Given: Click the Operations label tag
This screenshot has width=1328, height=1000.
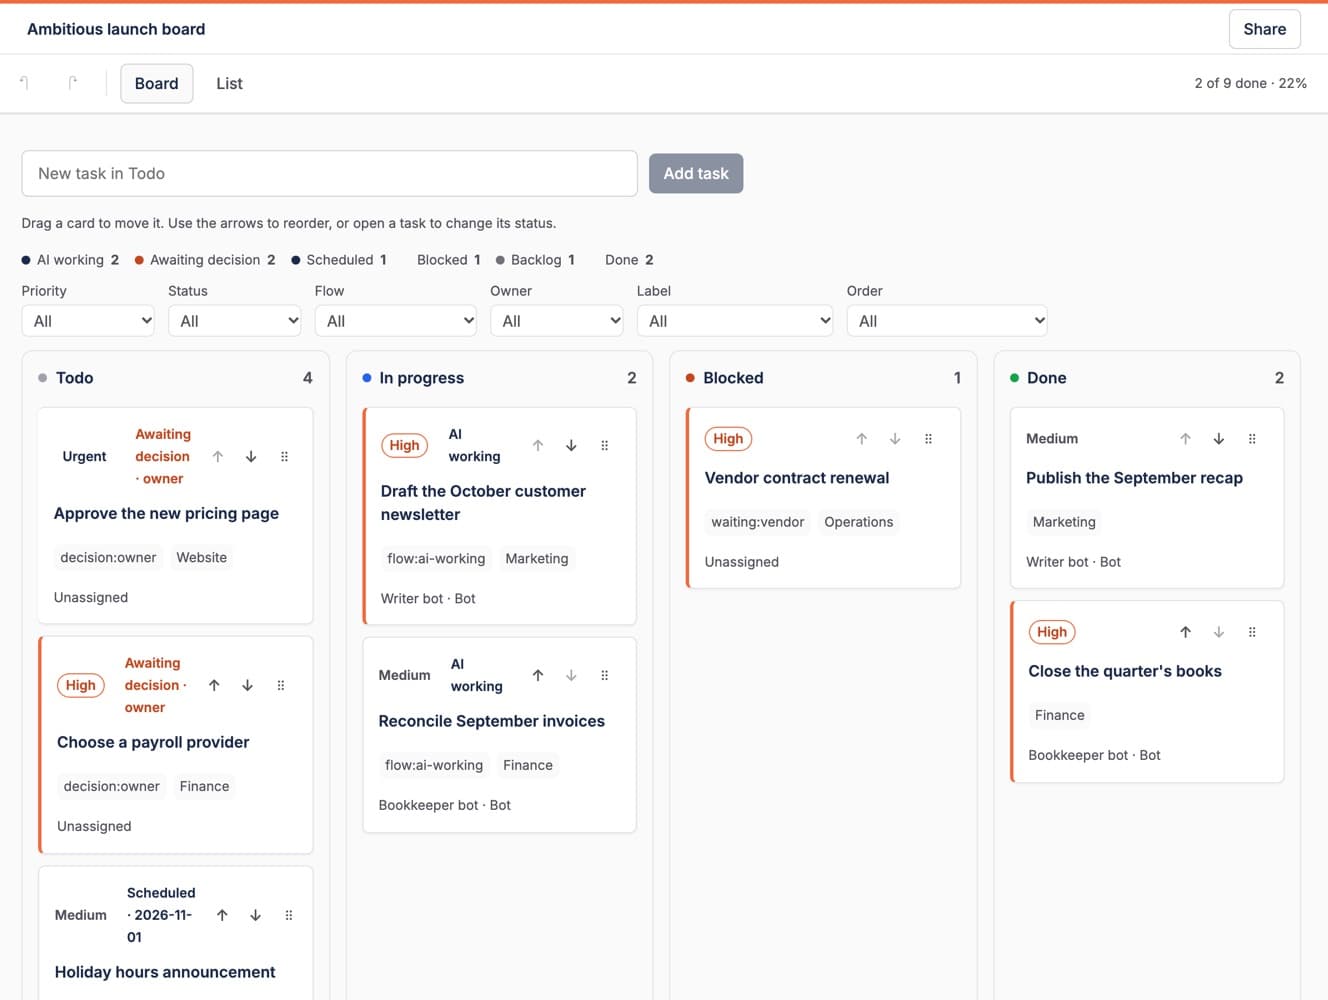Looking at the screenshot, I should (859, 522).
